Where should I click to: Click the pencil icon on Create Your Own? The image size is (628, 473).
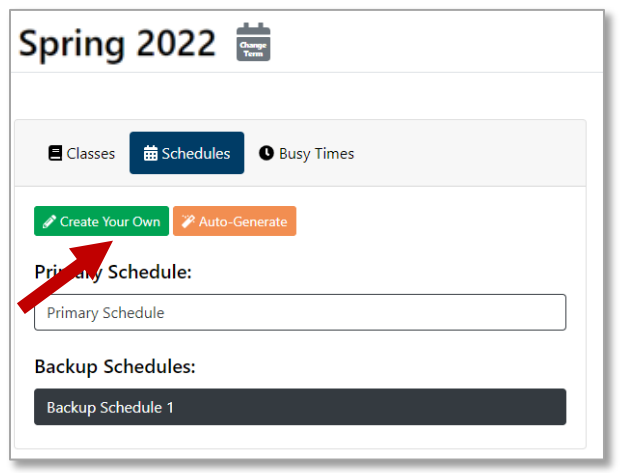click(x=49, y=222)
